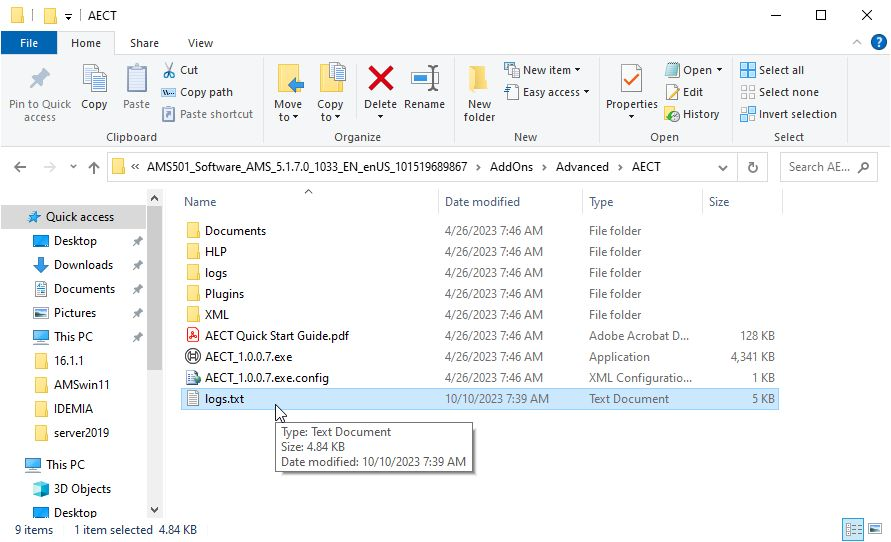This screenshot has width=891, height=542.
Task: Sort by the Date modified column
Action: [482, 202]
